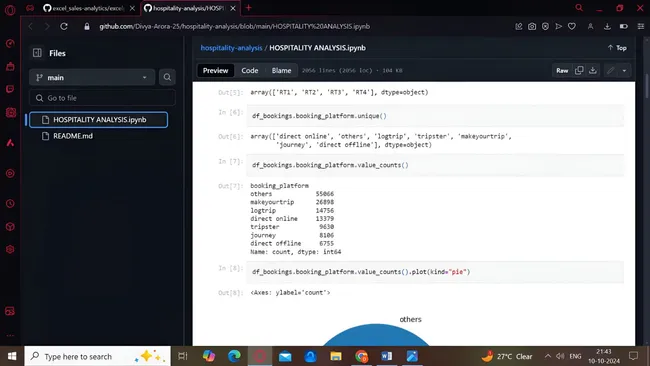
Task: Click the Windows search box
Action: [97, 356]
